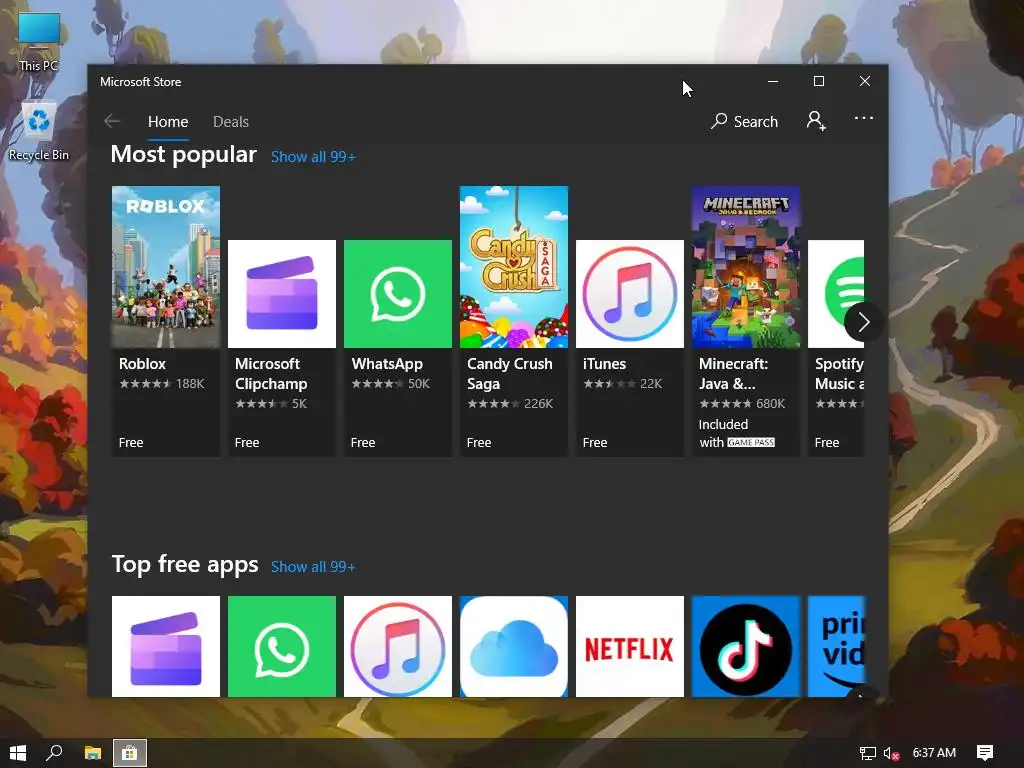Click the WhatsApp title text
Viewport: 1024px width, 768px height.
coord(387,364)
